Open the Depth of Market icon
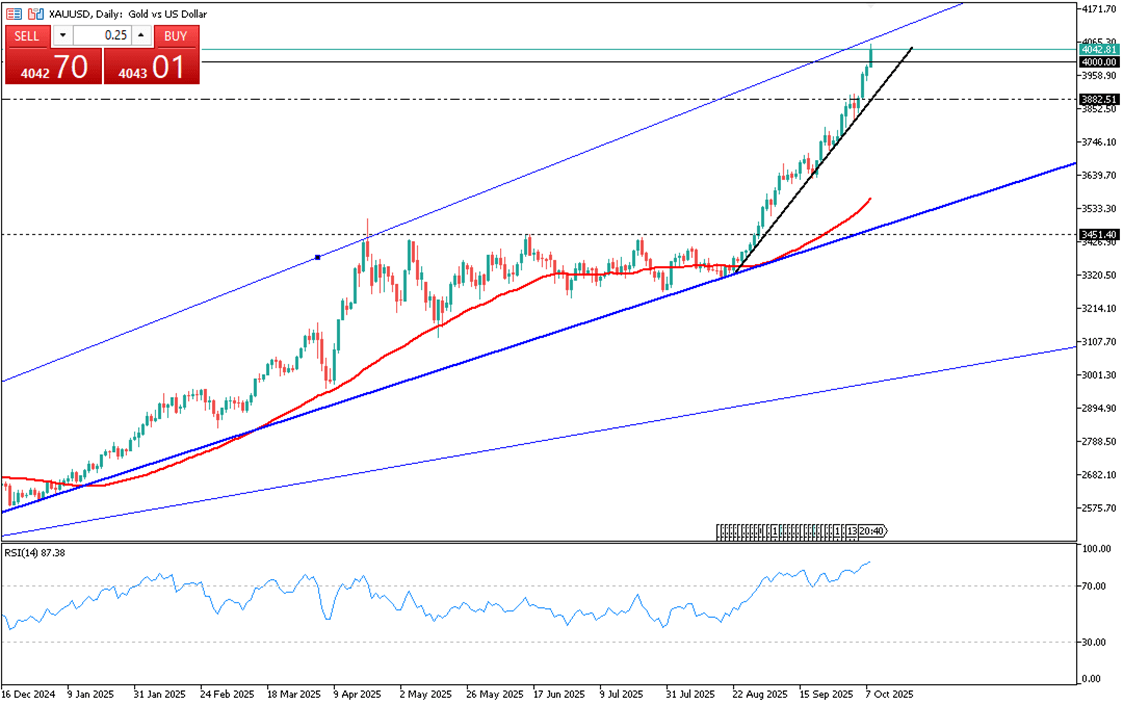Screen dimensions: 1123x704 click(x=14, y=14)
